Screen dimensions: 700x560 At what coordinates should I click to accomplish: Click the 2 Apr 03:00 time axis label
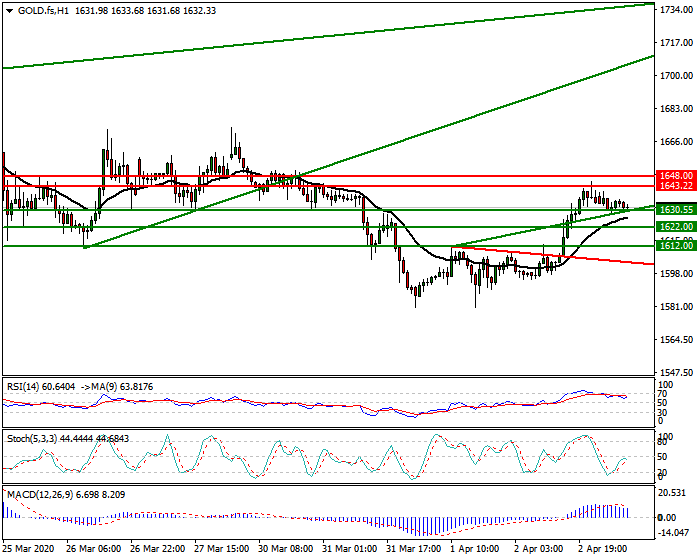point(539,548)
